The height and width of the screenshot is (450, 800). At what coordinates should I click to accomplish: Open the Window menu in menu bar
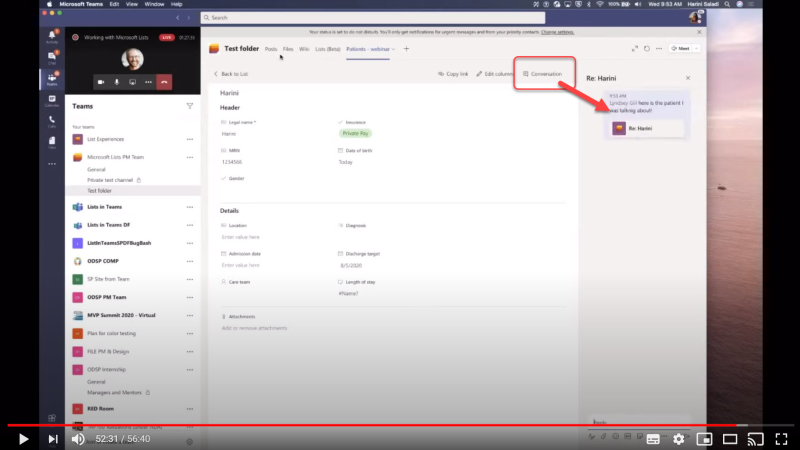pos(154,4)
